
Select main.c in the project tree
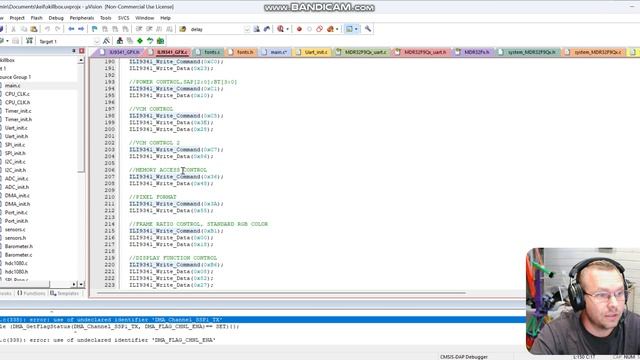[12, 85]
